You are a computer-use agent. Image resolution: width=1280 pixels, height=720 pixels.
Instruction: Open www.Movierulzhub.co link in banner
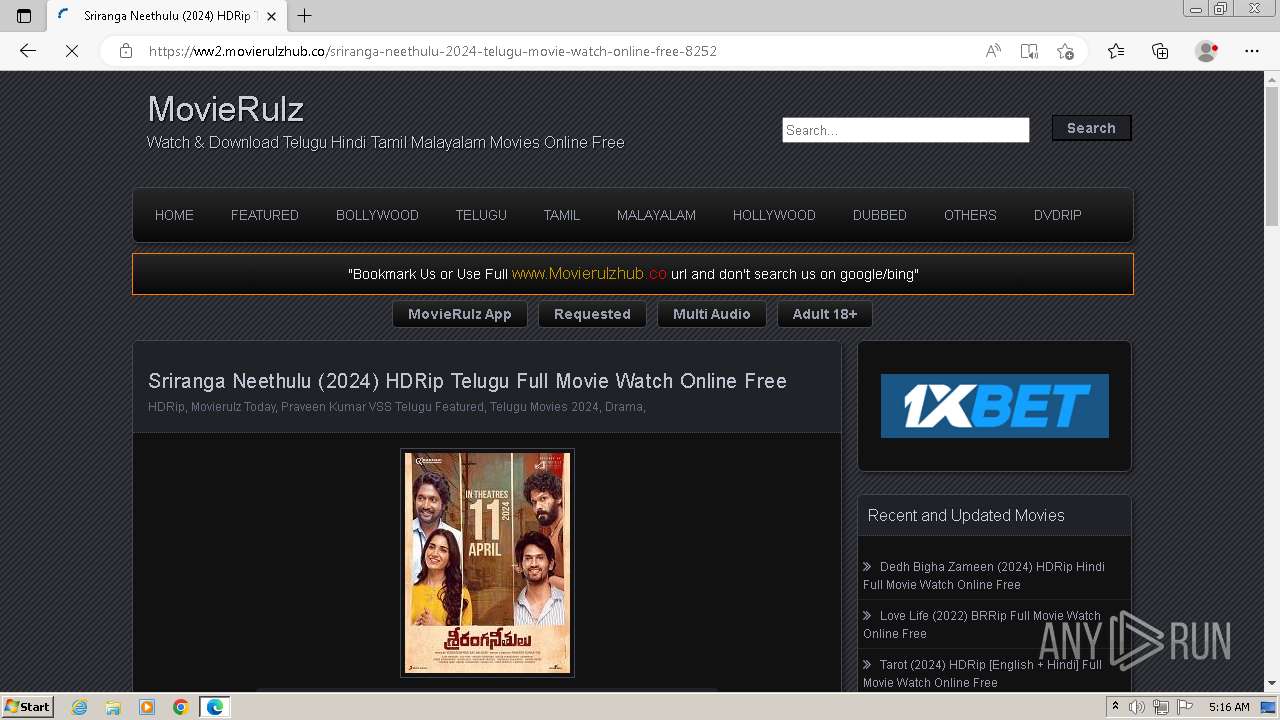[x=589, y=273]
